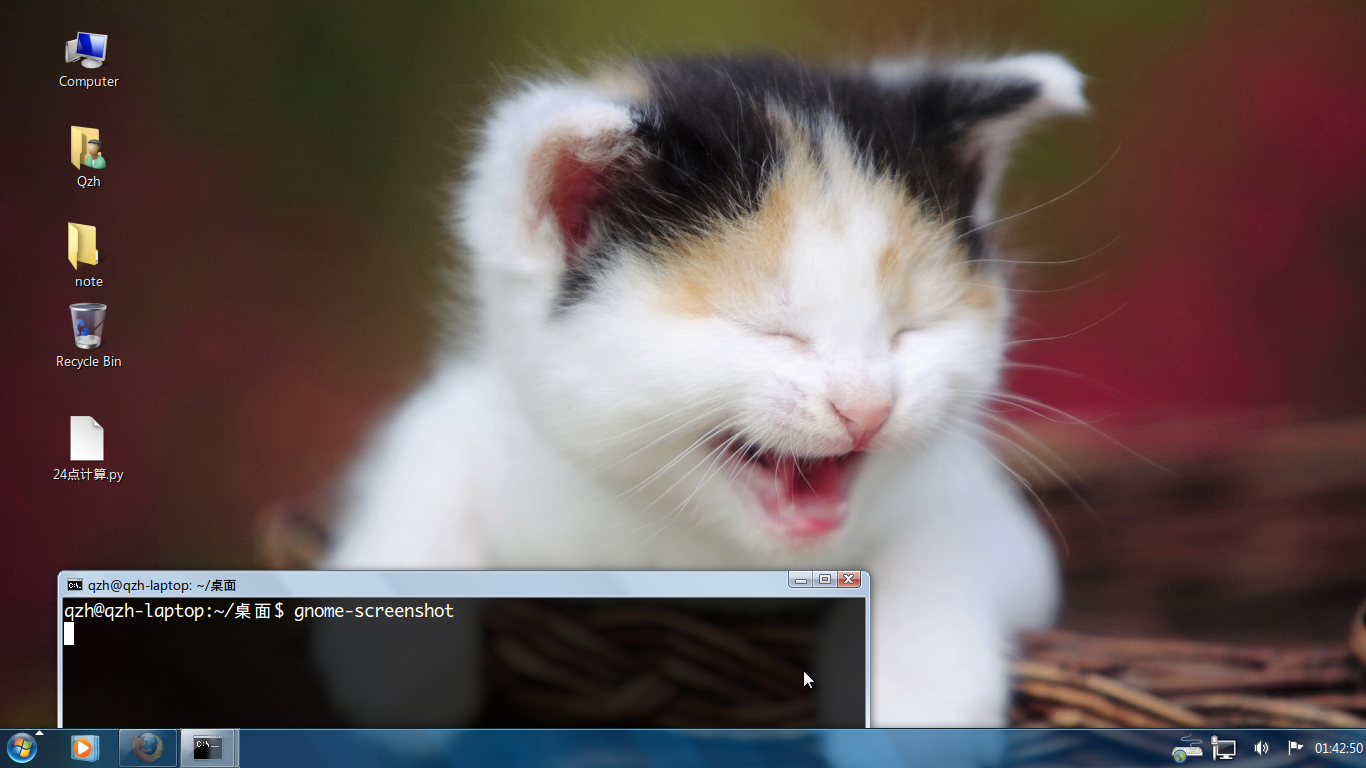Viewport: 1366px width, 768px height.
Task: Click the flag notification tray icon
Action: (x=1295, y=747)
